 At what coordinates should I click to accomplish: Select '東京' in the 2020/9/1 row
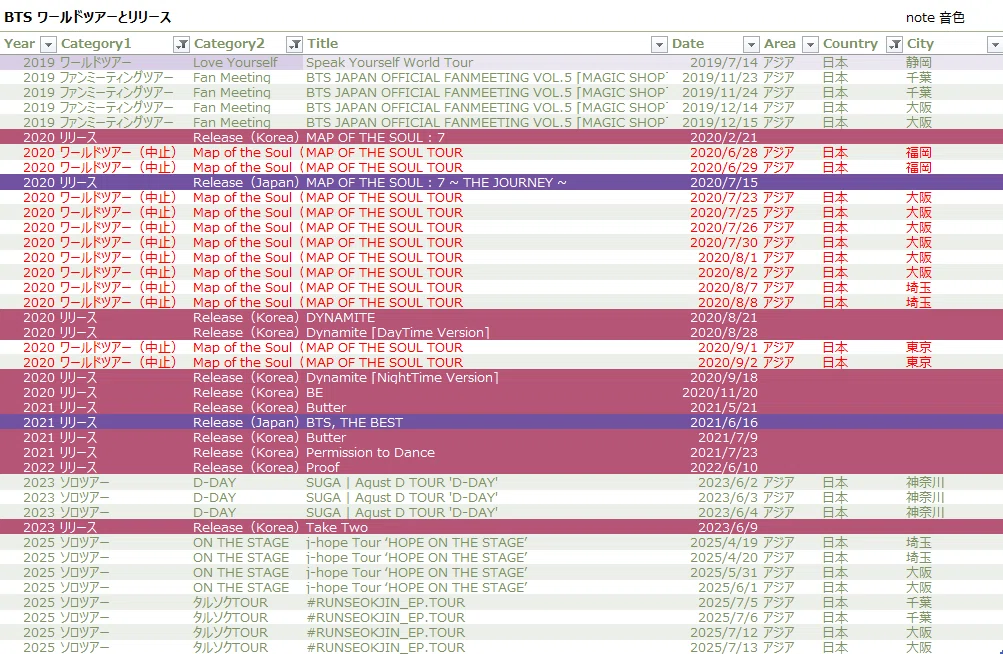(919, 347)
